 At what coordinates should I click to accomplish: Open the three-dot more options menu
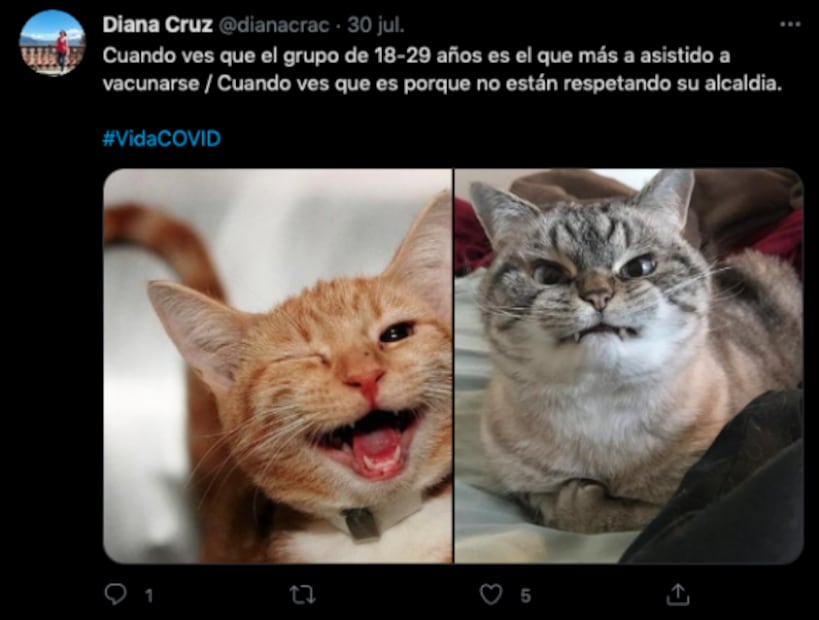pyautogui.click(x=790, y=24)
